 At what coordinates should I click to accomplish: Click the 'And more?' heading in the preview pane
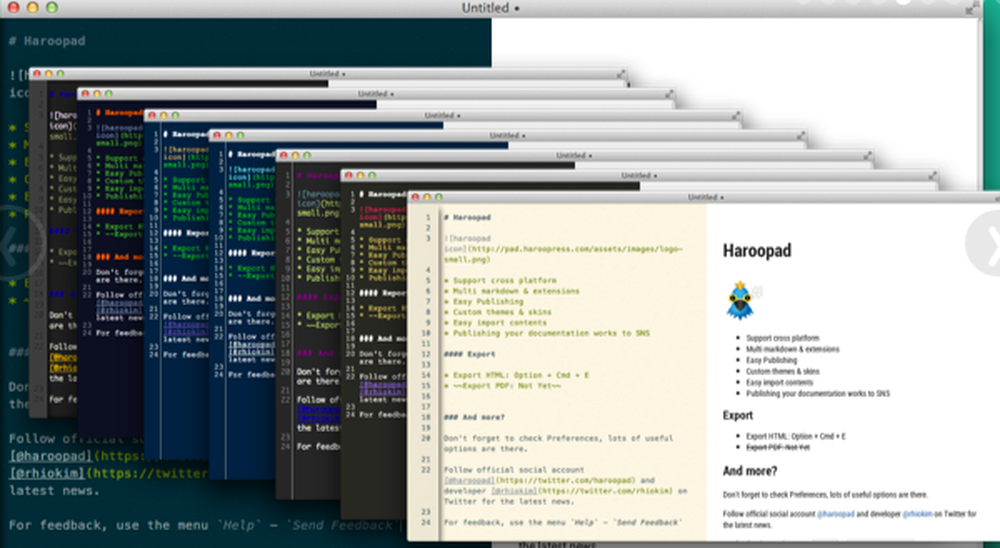click(x=750, y=471)
